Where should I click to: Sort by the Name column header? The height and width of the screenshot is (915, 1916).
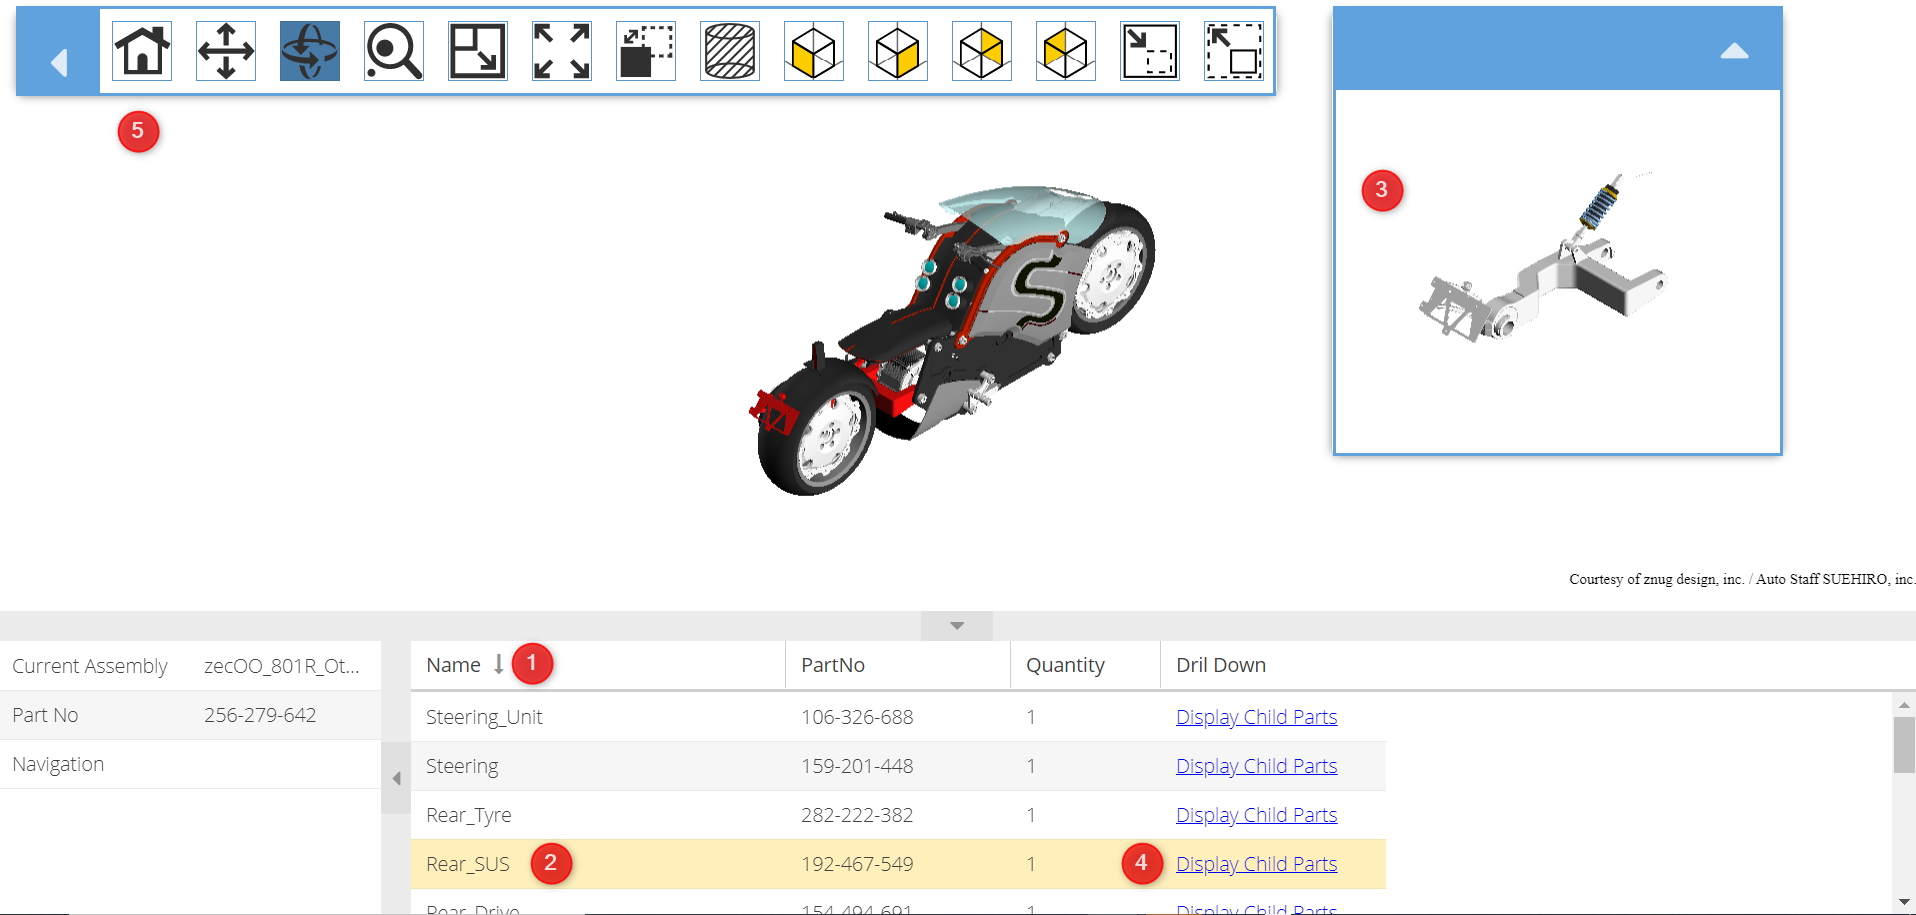(454, 665)
